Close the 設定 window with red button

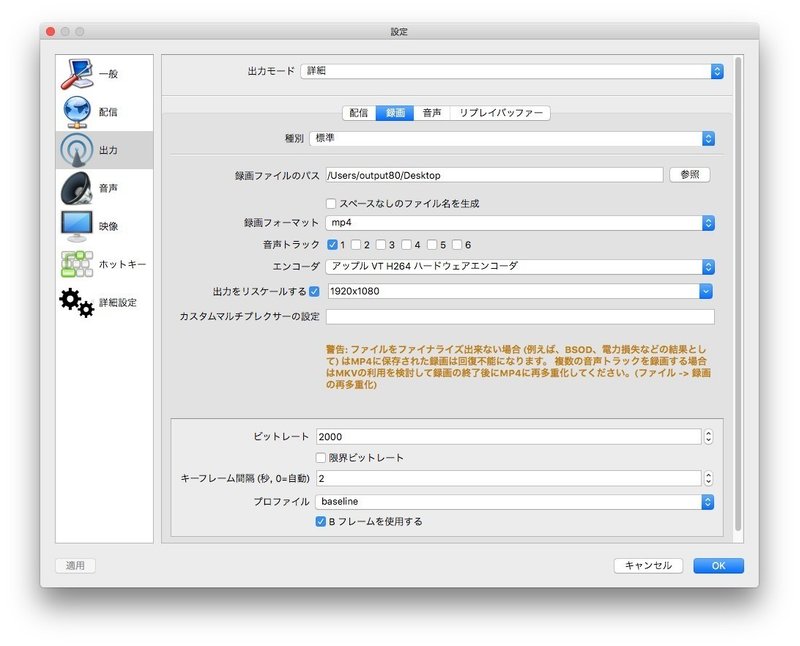click(x=50, y=32)
